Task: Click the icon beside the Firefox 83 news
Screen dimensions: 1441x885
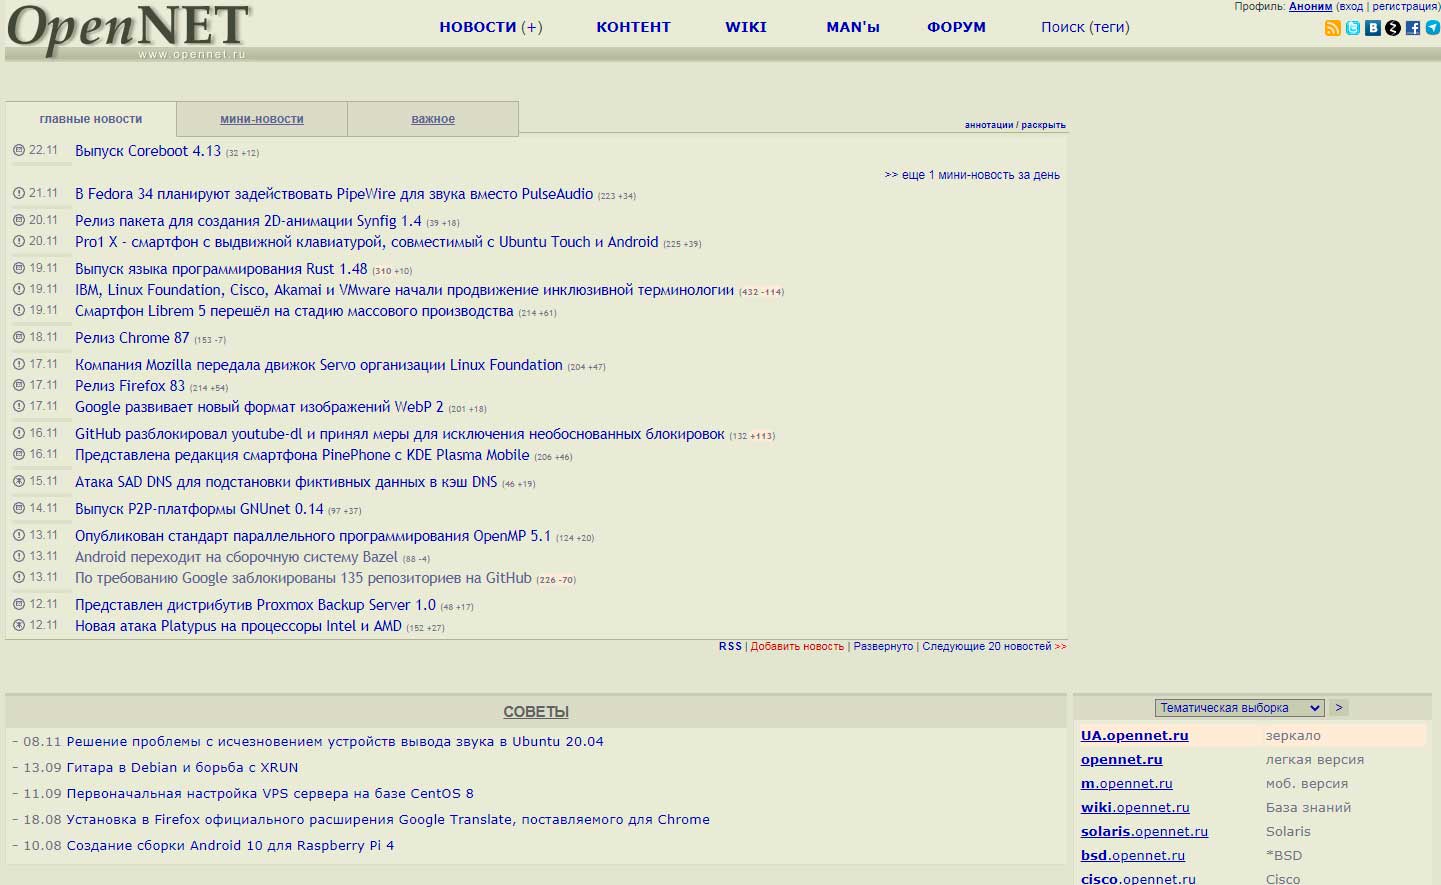Action: (x=19, y=385)
